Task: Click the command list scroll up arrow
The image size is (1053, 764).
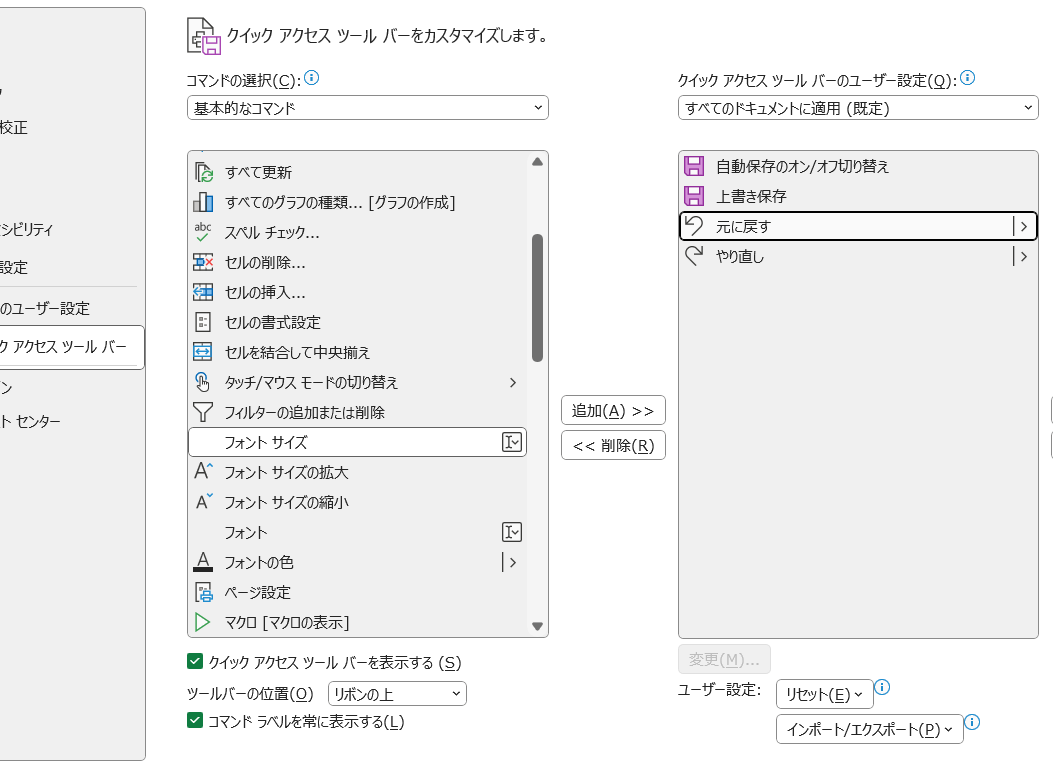Action: click(x=537, y=162)
